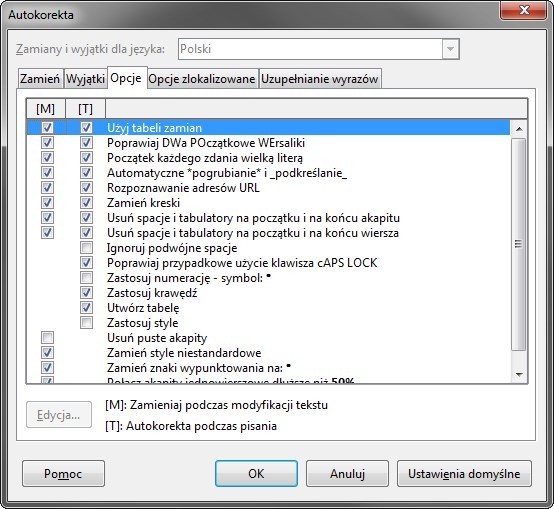
Task: Toggle Utwórz tabelę checkbox
Action: point(86,308)
